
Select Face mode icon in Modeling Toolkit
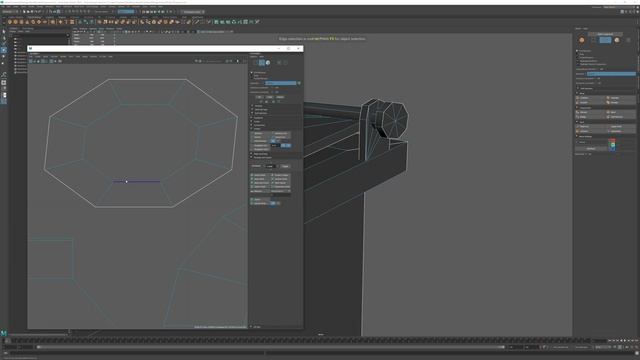coord(617,40)
